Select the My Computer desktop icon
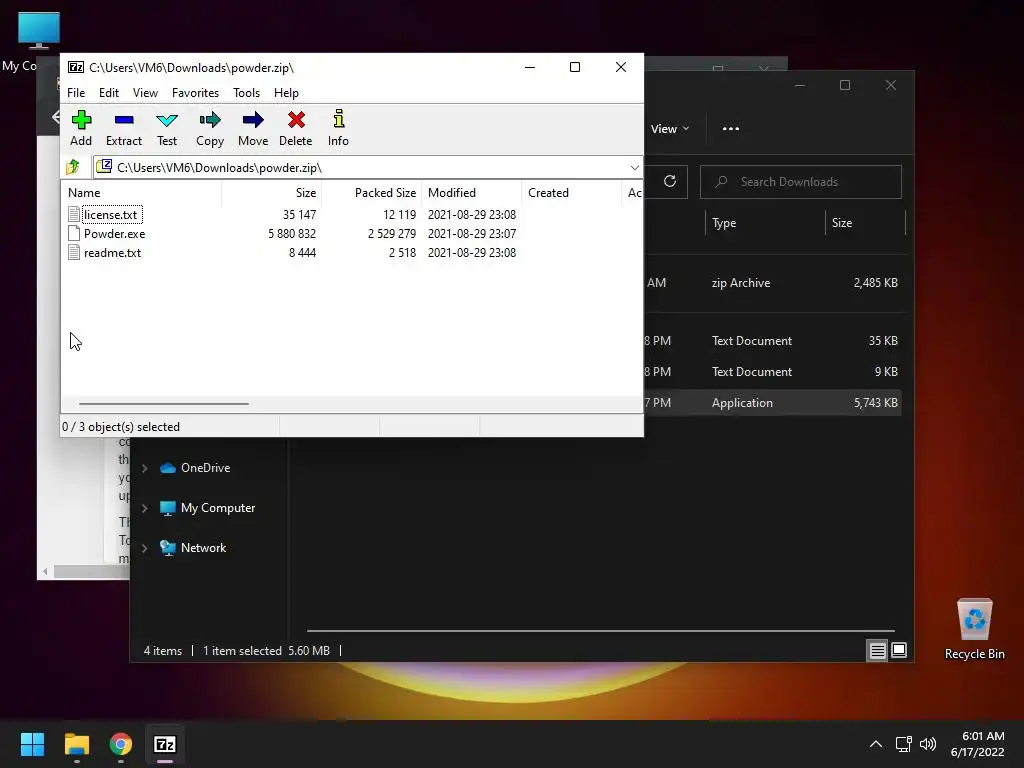1024x768 pixels. 38,31
